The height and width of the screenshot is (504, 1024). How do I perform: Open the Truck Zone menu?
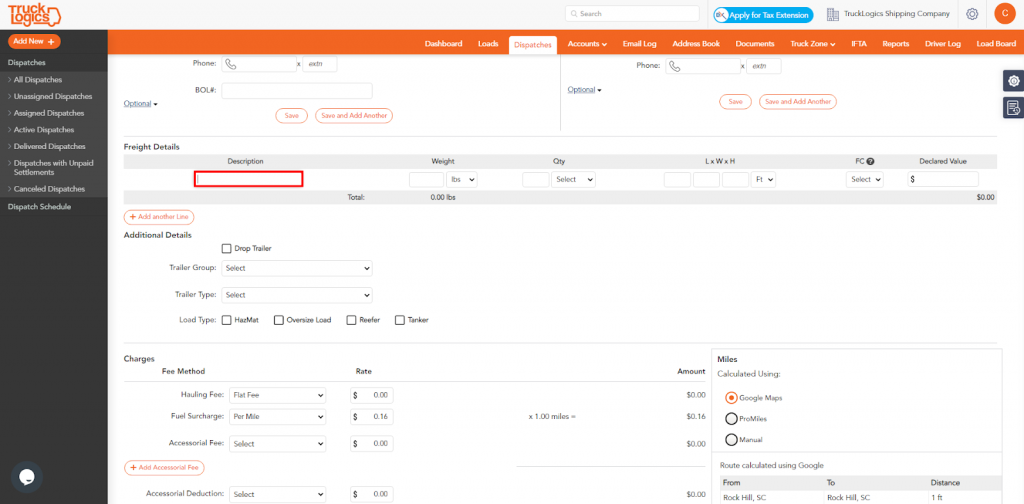pyautogui.click(x=813, y=44)
